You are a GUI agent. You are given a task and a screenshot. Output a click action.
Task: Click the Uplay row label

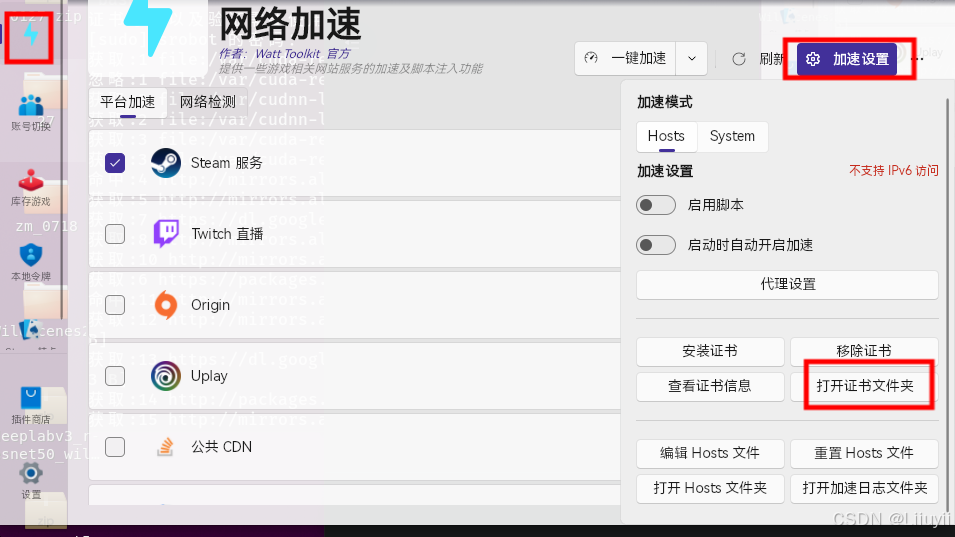pyautogui.click(x=209, y=376)
